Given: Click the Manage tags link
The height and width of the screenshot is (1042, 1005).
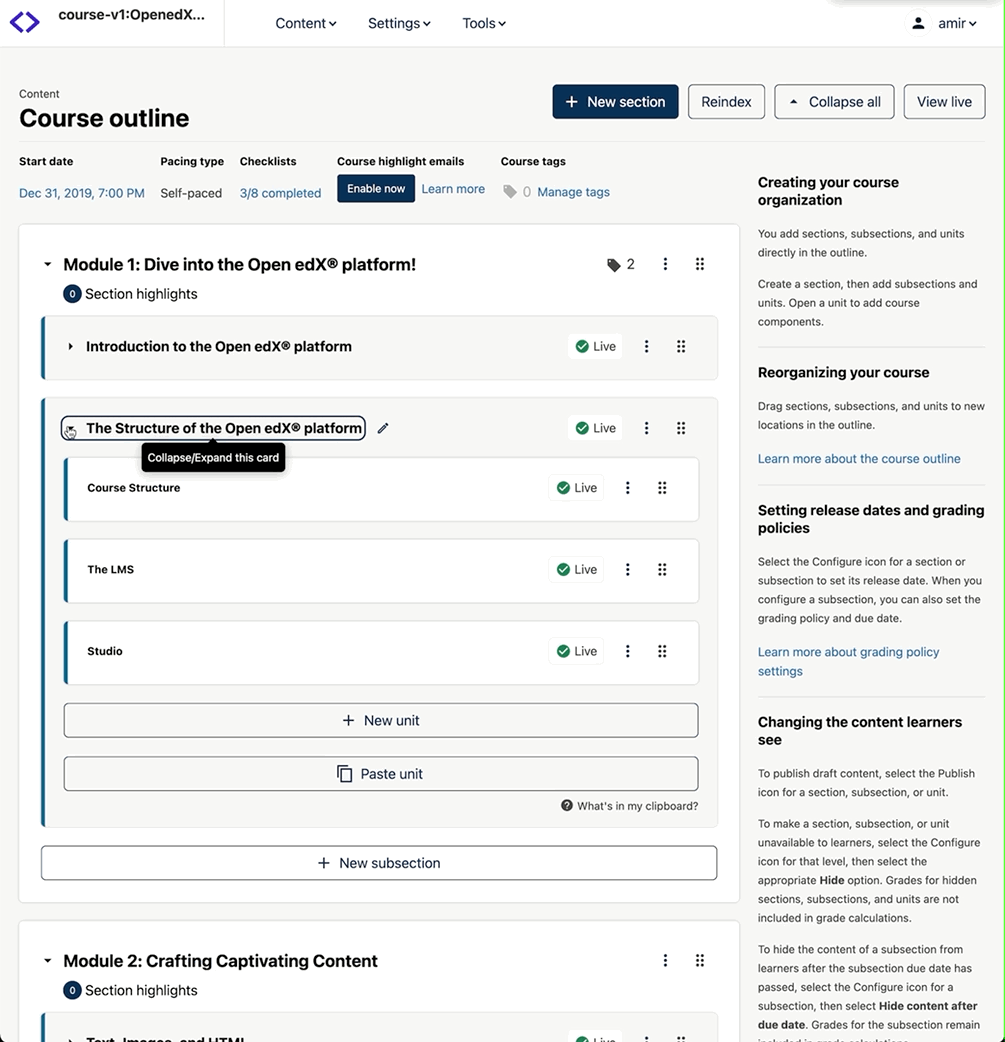Looking at the screenshot, I should (573, 192).
